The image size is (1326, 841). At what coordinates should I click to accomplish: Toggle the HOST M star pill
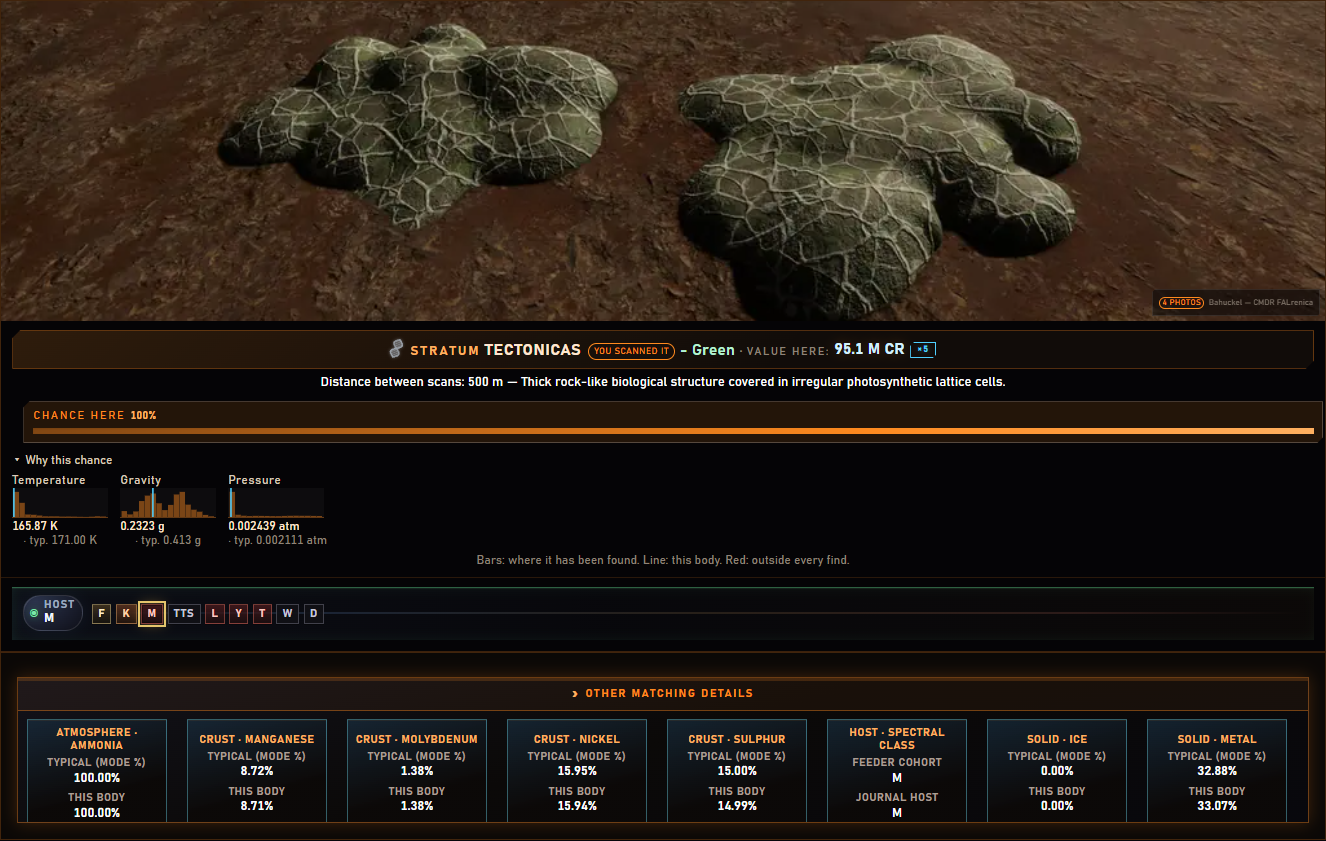point(53,612)
